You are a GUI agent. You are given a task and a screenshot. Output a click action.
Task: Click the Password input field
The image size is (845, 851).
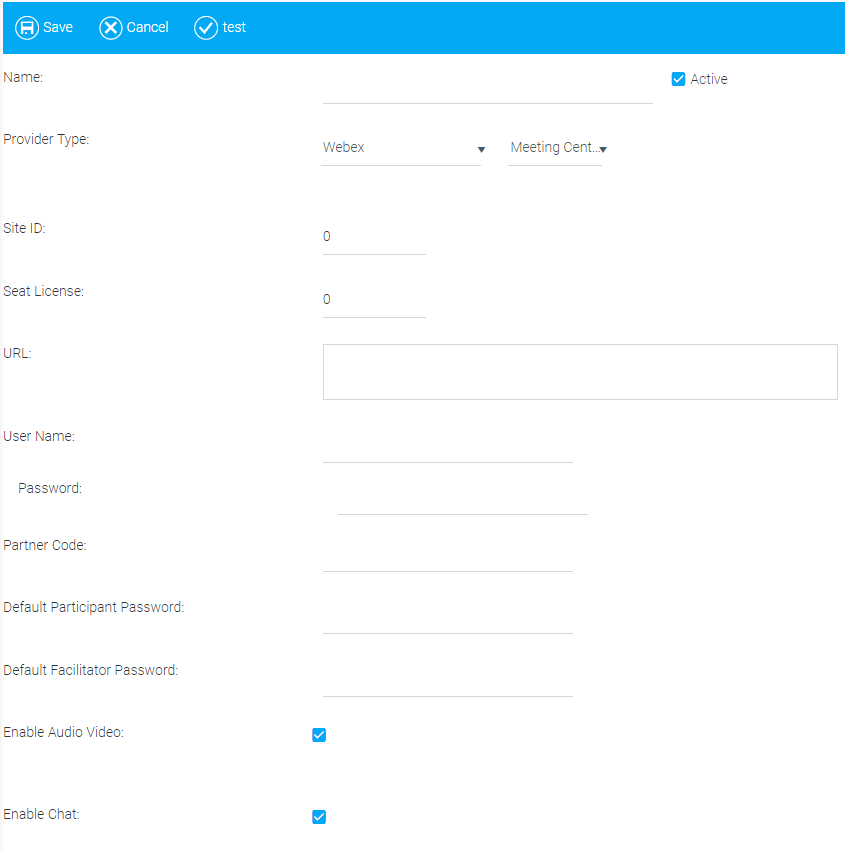click(462, 501)
